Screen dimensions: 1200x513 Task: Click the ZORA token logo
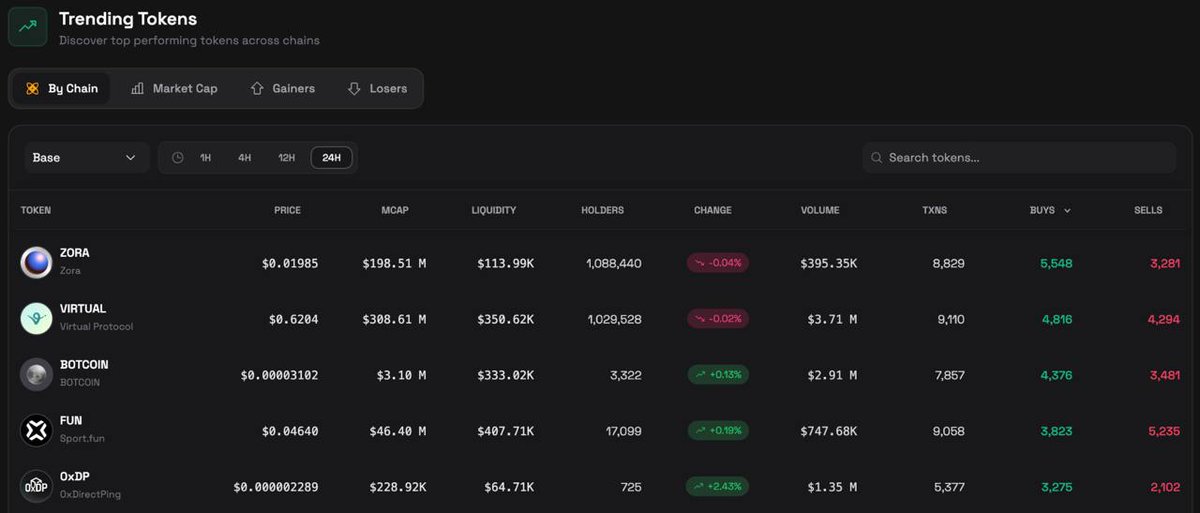tap(36, 263)
